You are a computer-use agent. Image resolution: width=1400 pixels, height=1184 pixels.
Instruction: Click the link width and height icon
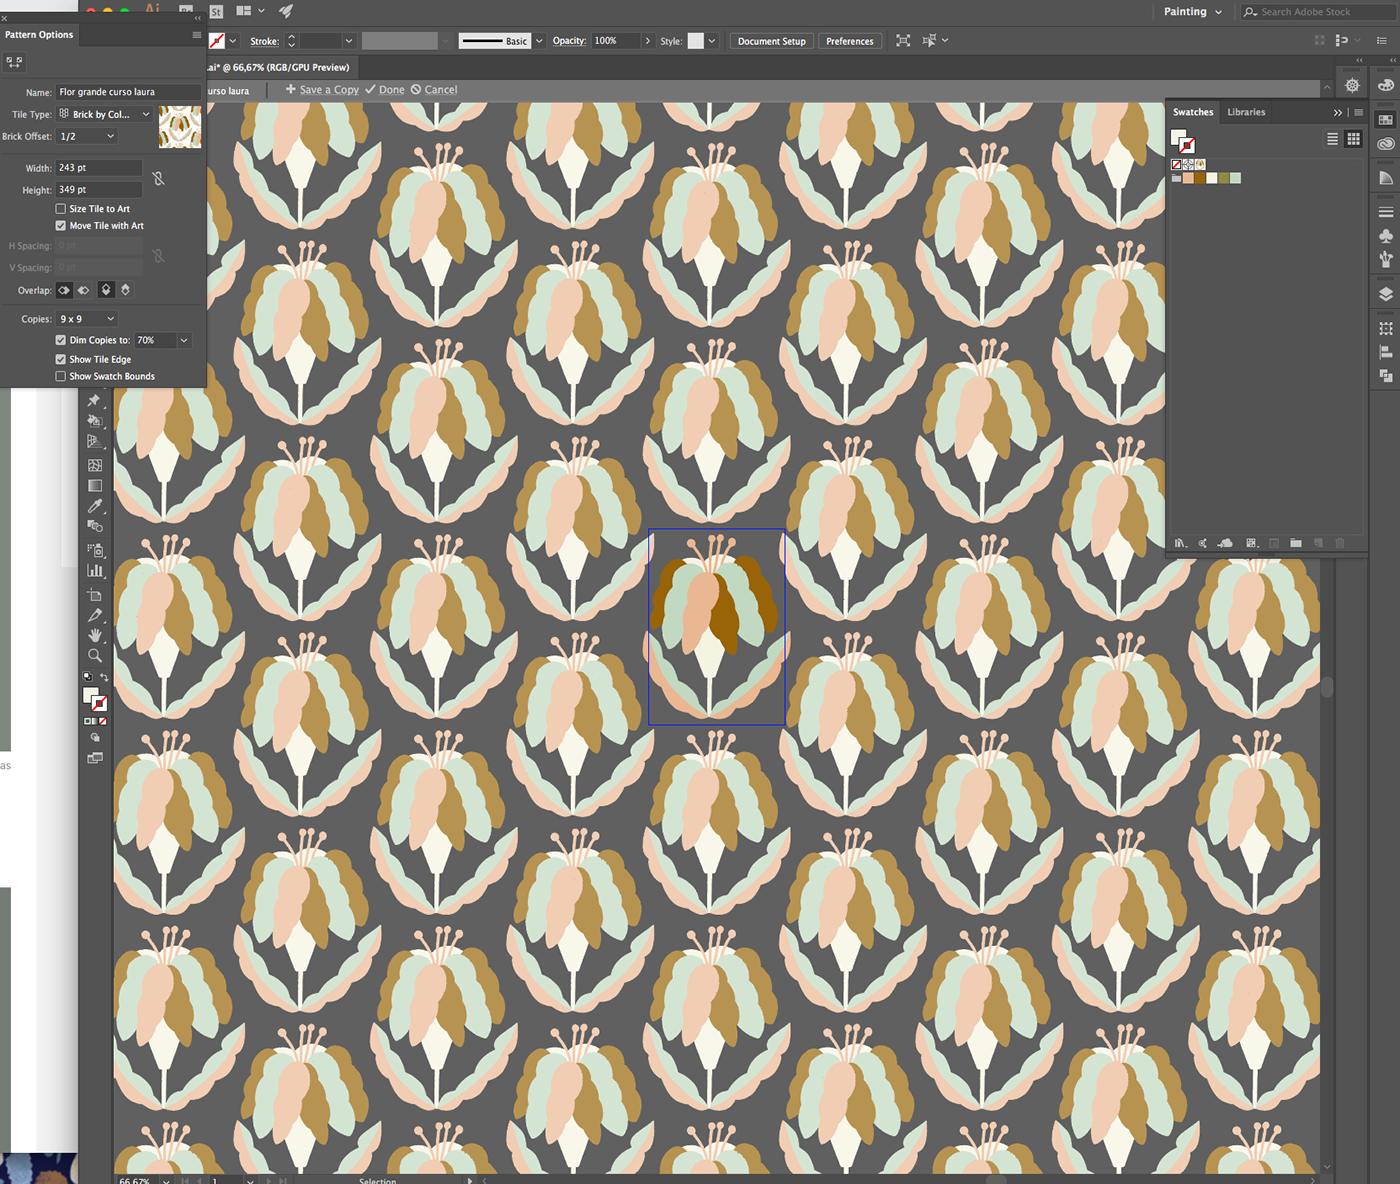pyautogui.click(x=158, y=178)
